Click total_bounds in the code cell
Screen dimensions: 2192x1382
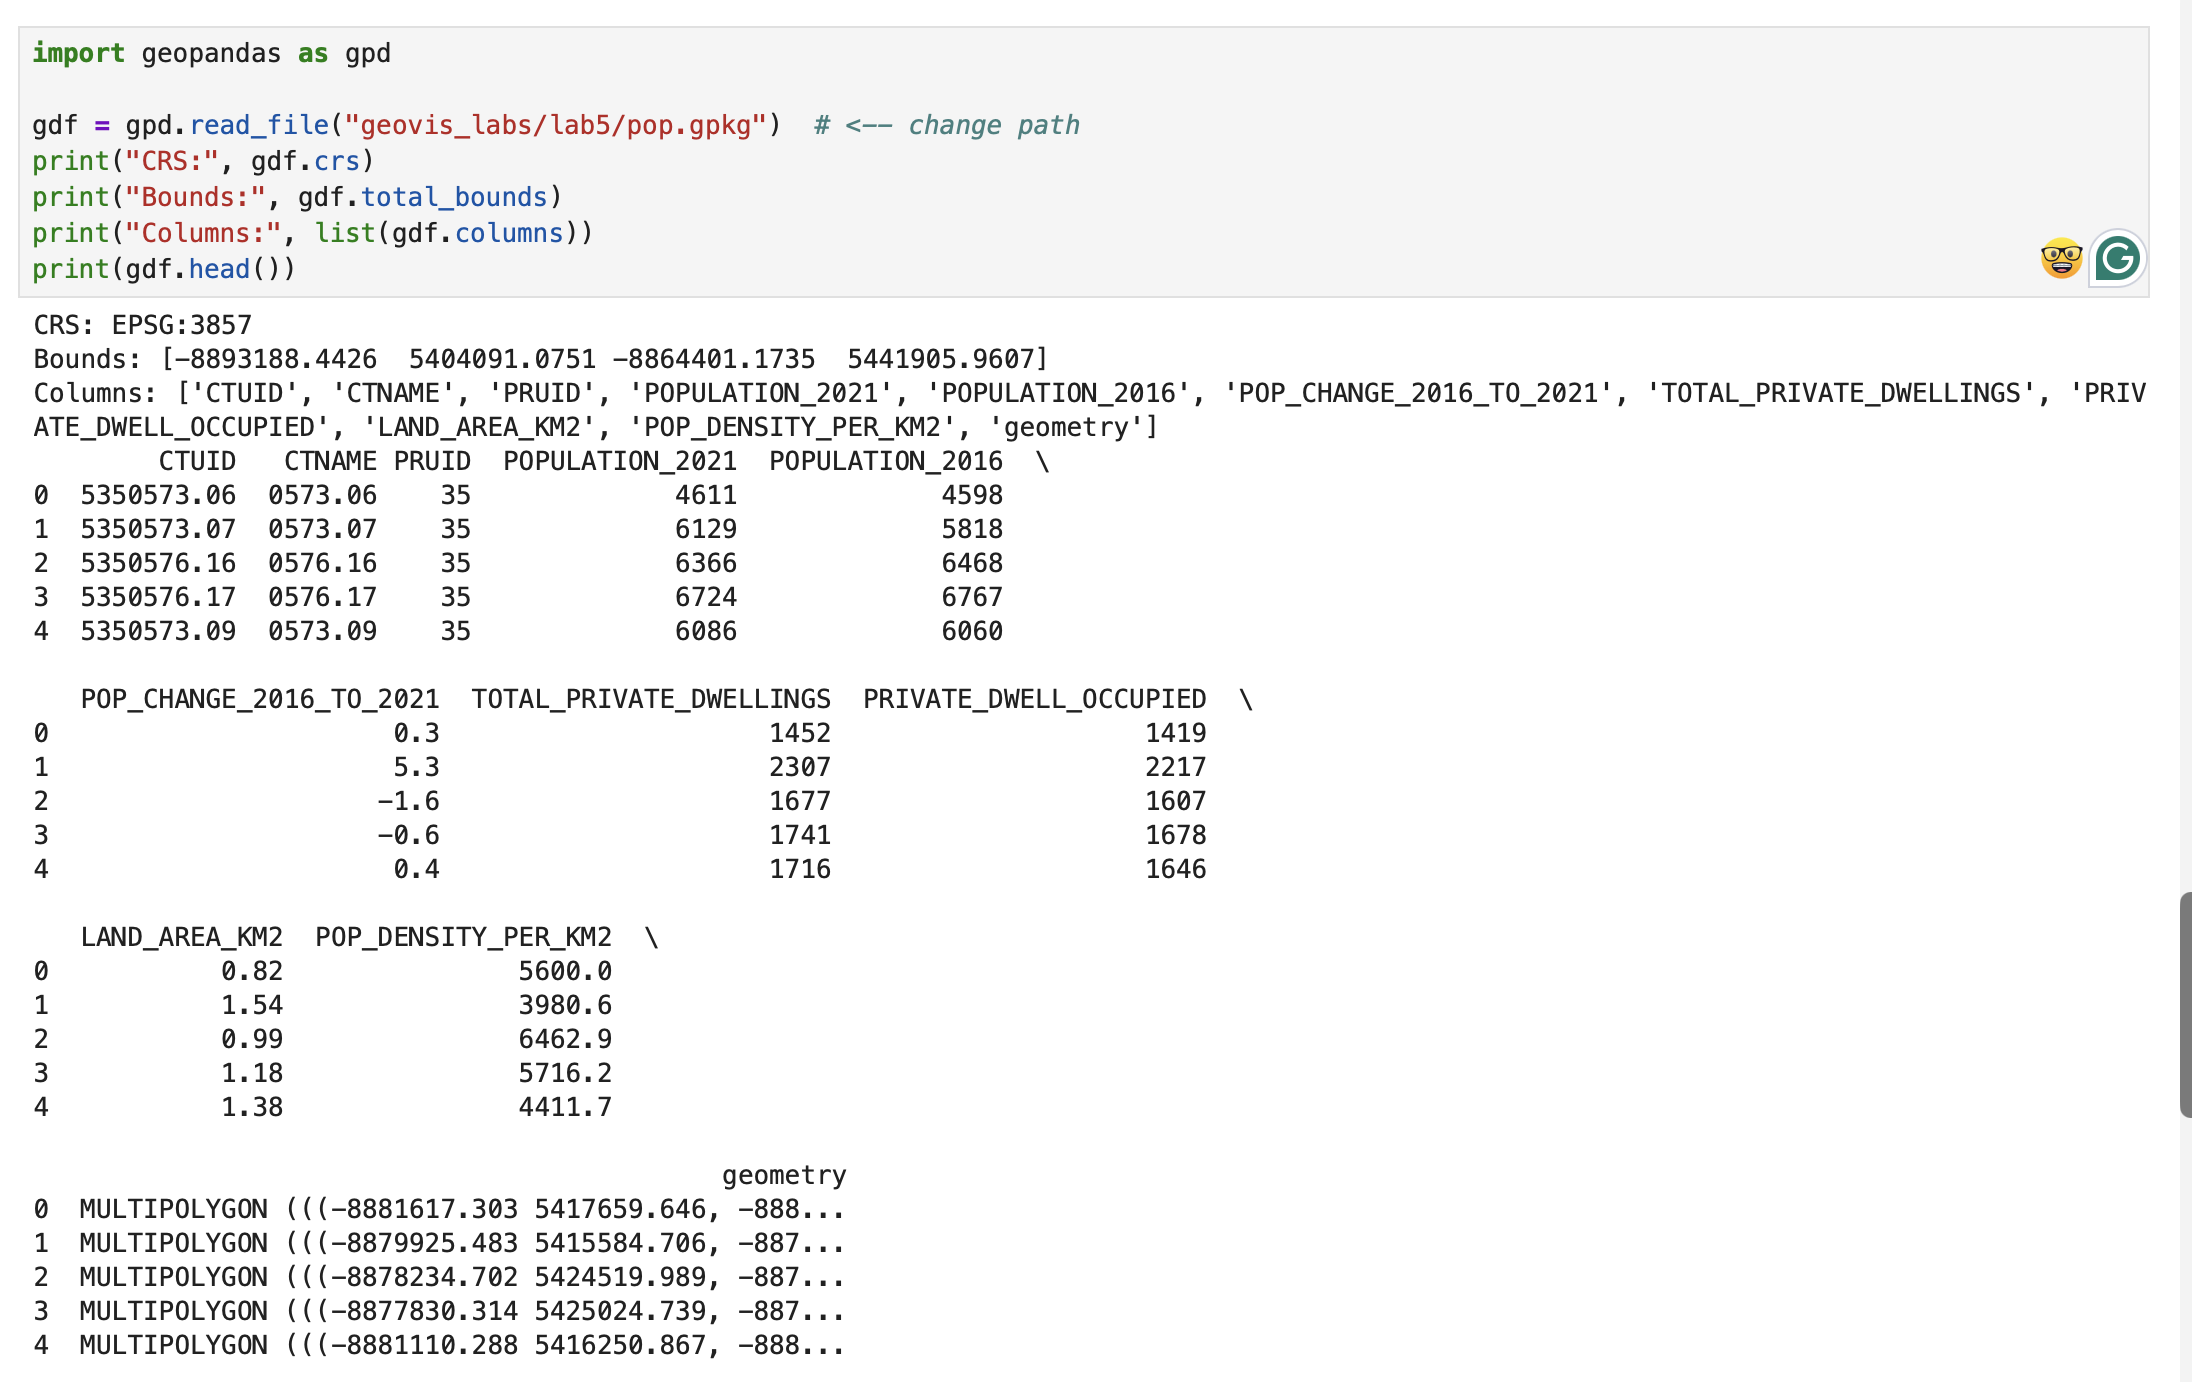click(453, 197)
